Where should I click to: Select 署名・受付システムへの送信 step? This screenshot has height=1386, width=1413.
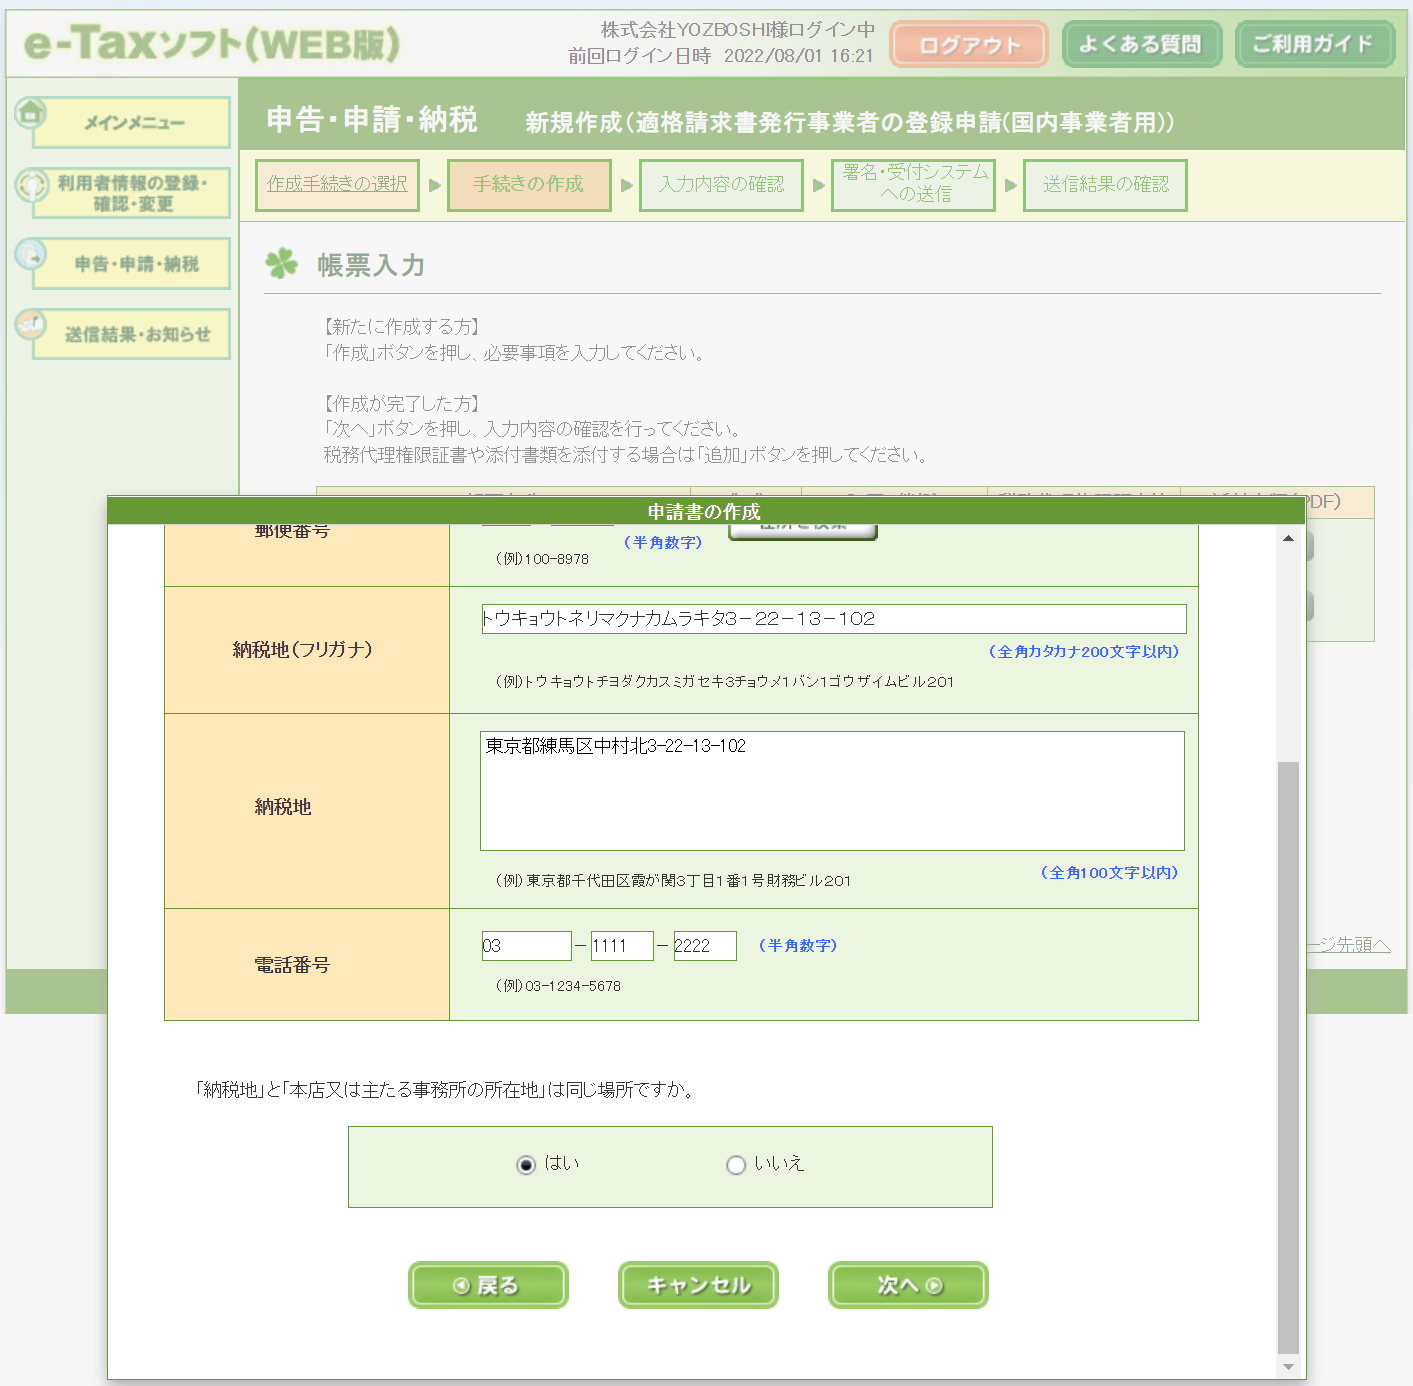click(x=913, y=185)
